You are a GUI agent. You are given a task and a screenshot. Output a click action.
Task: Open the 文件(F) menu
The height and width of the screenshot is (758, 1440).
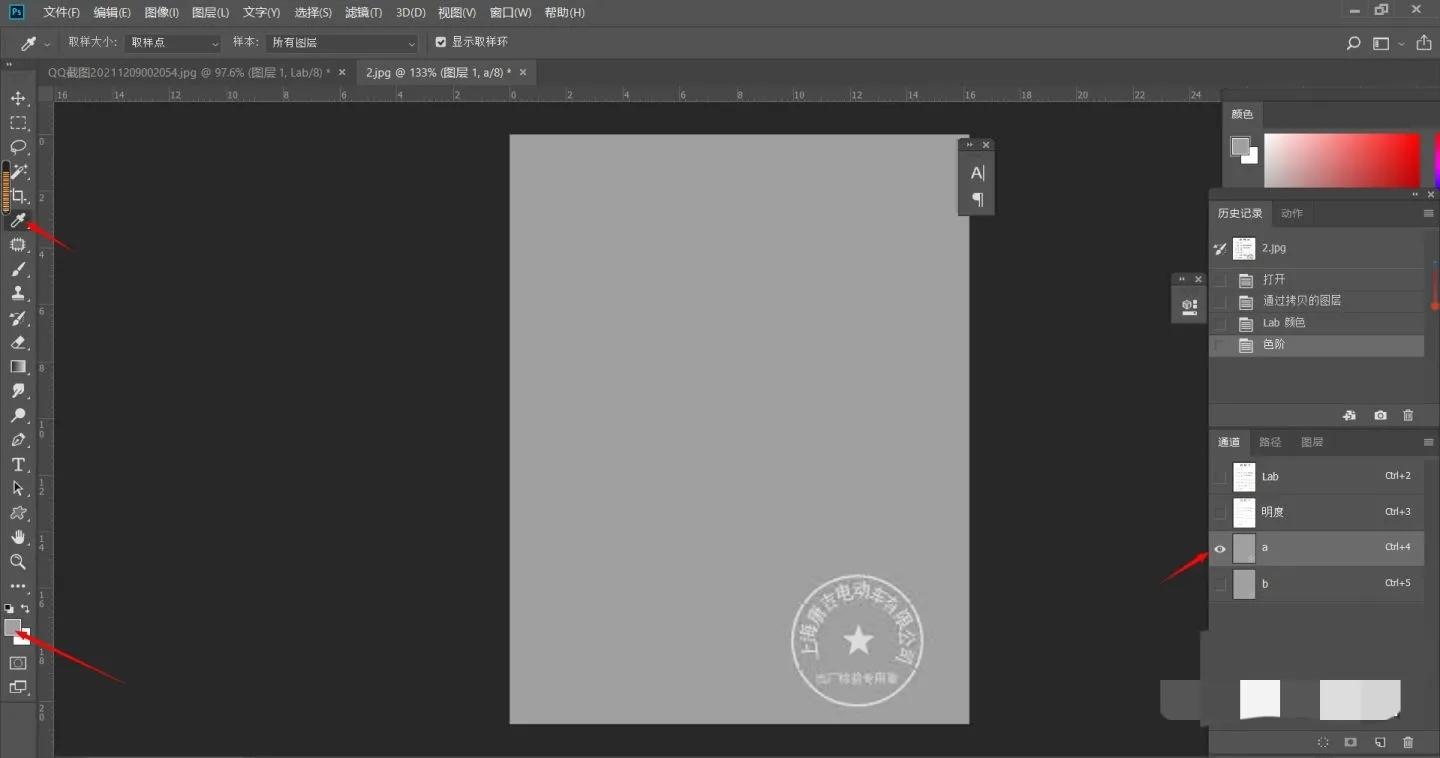62,13
